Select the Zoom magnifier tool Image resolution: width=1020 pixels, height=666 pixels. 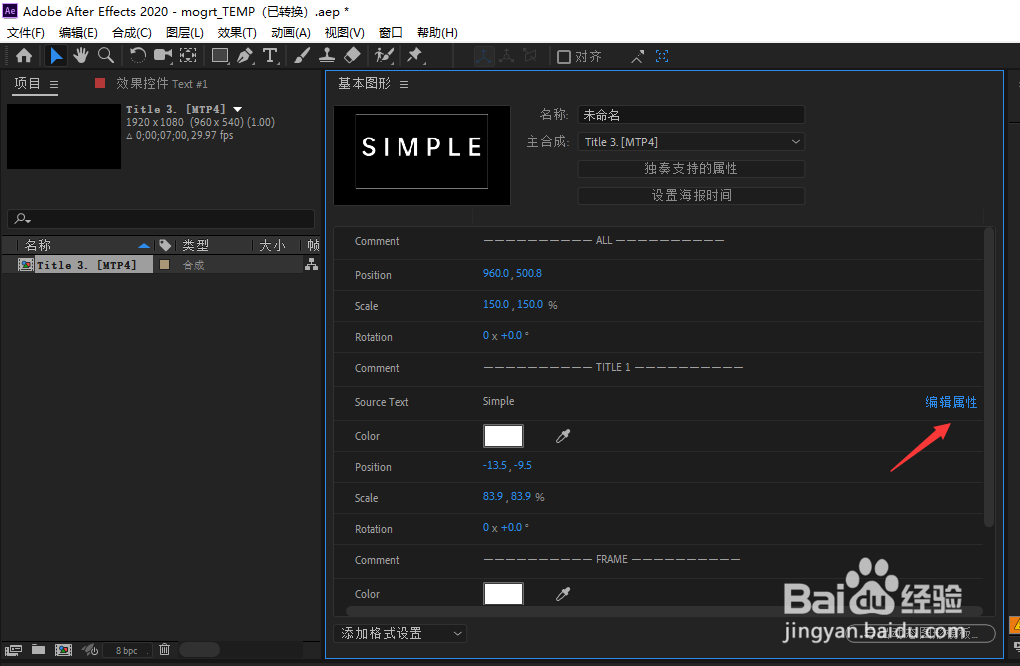[106, 56]
